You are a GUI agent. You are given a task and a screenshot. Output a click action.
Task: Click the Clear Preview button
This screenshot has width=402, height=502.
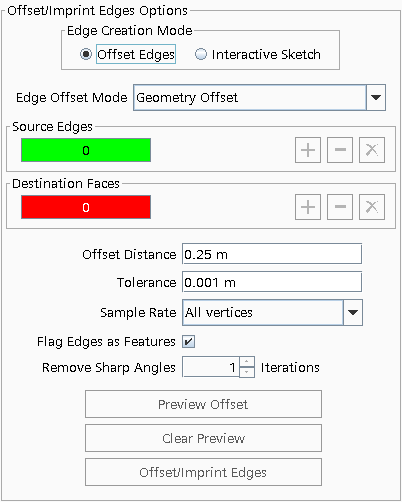pyautogui.click(x=203, y=438)
